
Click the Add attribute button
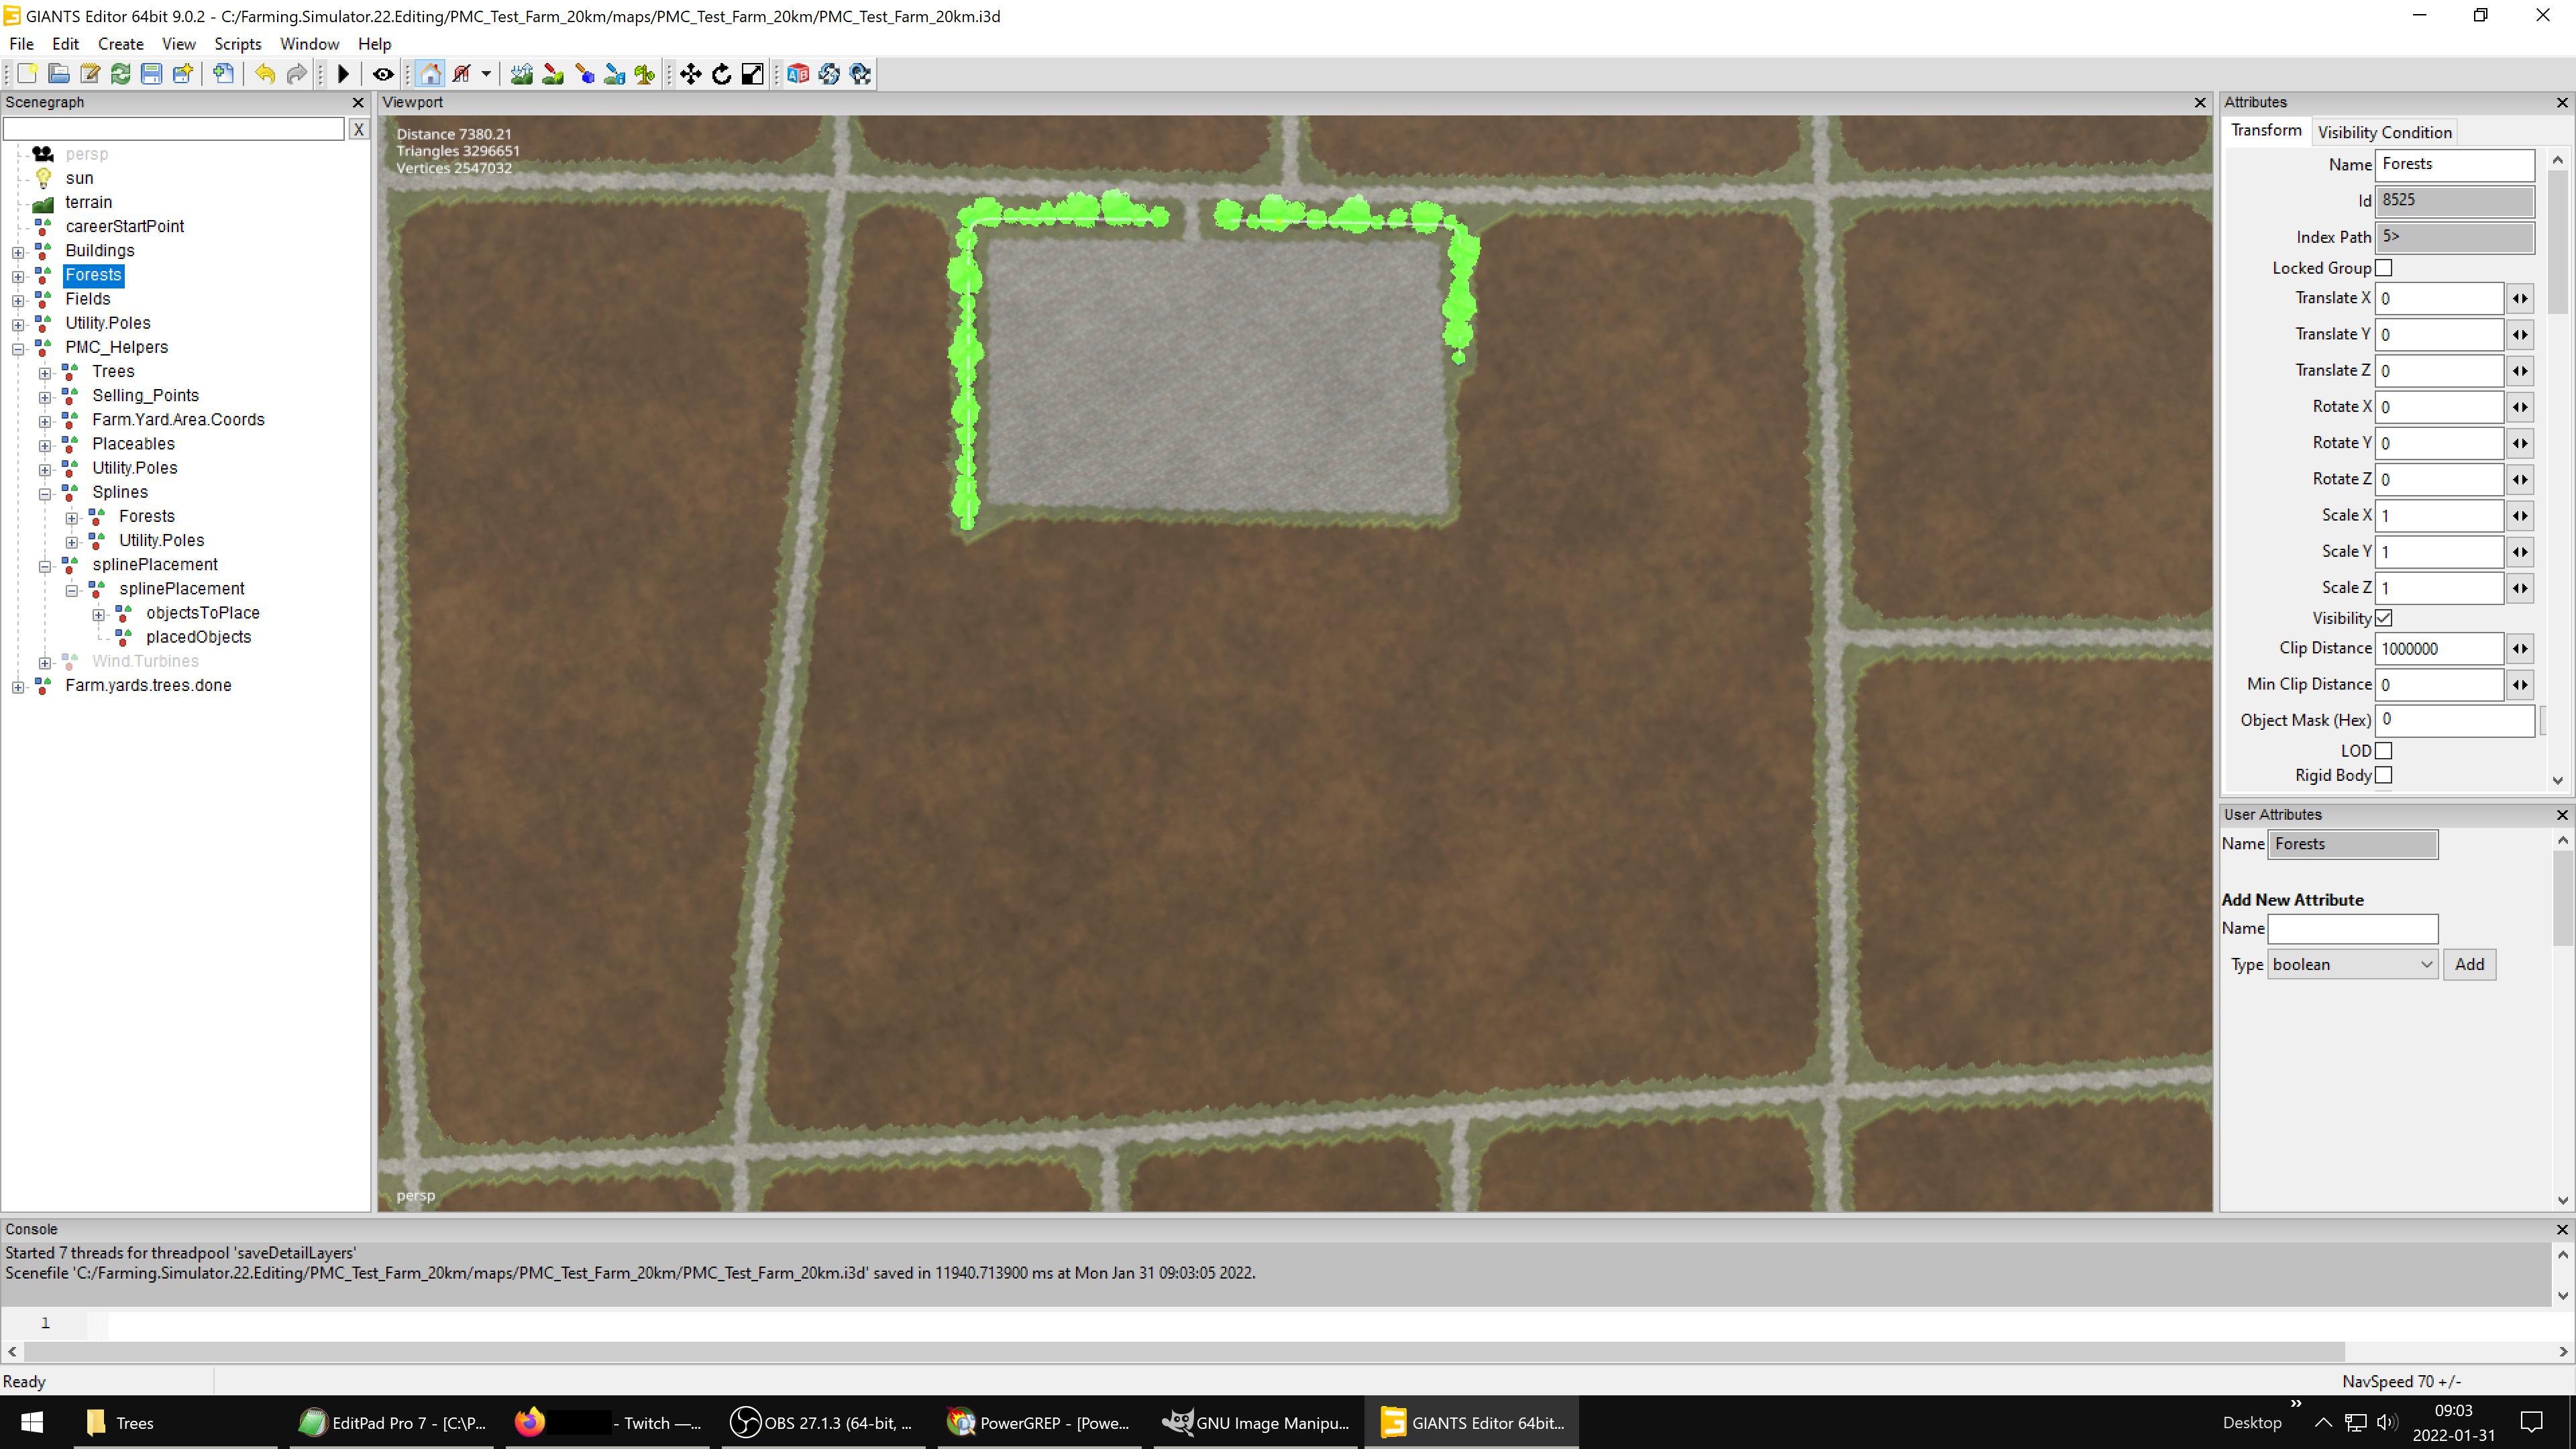point(2469,965)
